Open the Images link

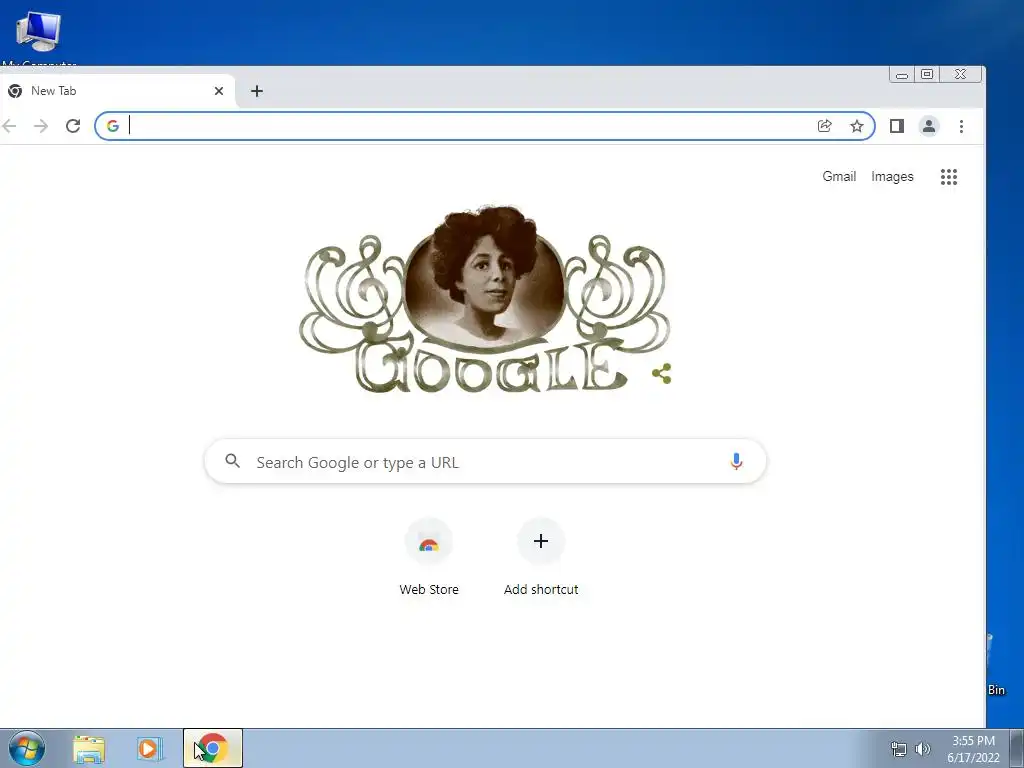point(892,176)
